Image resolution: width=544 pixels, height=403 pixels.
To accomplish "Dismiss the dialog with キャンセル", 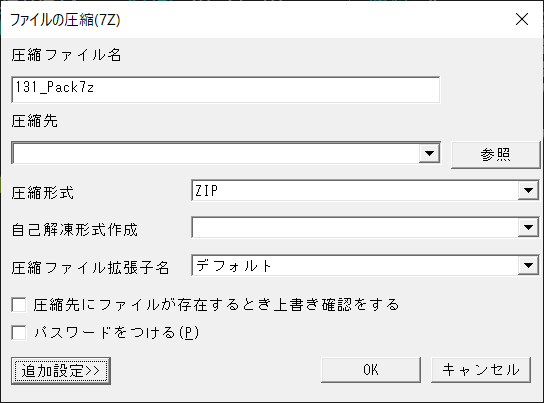I will click(x=481, y=370).
